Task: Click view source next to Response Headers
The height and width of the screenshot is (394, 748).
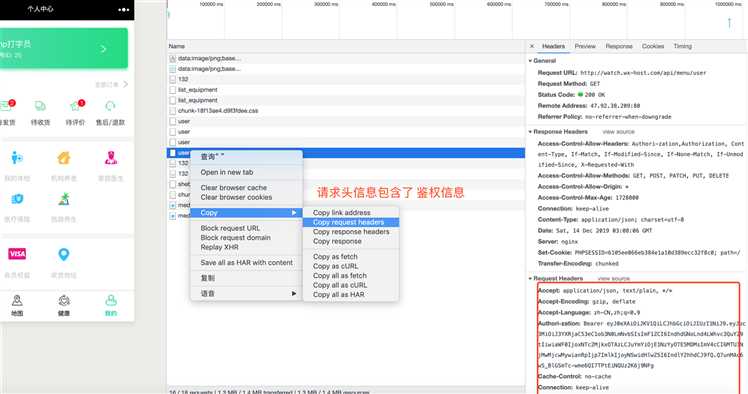Action: [x=618, y=132]
